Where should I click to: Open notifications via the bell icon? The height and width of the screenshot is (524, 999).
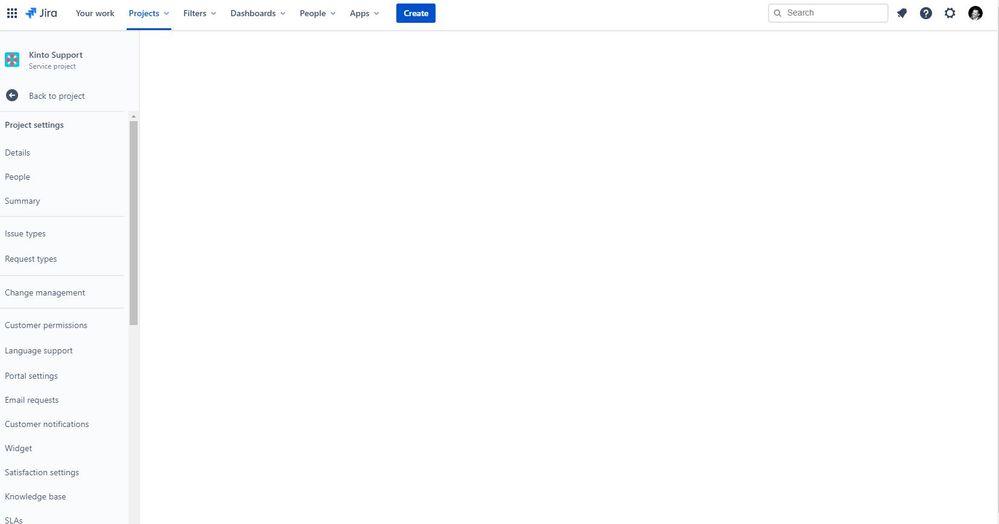[902, 13]
